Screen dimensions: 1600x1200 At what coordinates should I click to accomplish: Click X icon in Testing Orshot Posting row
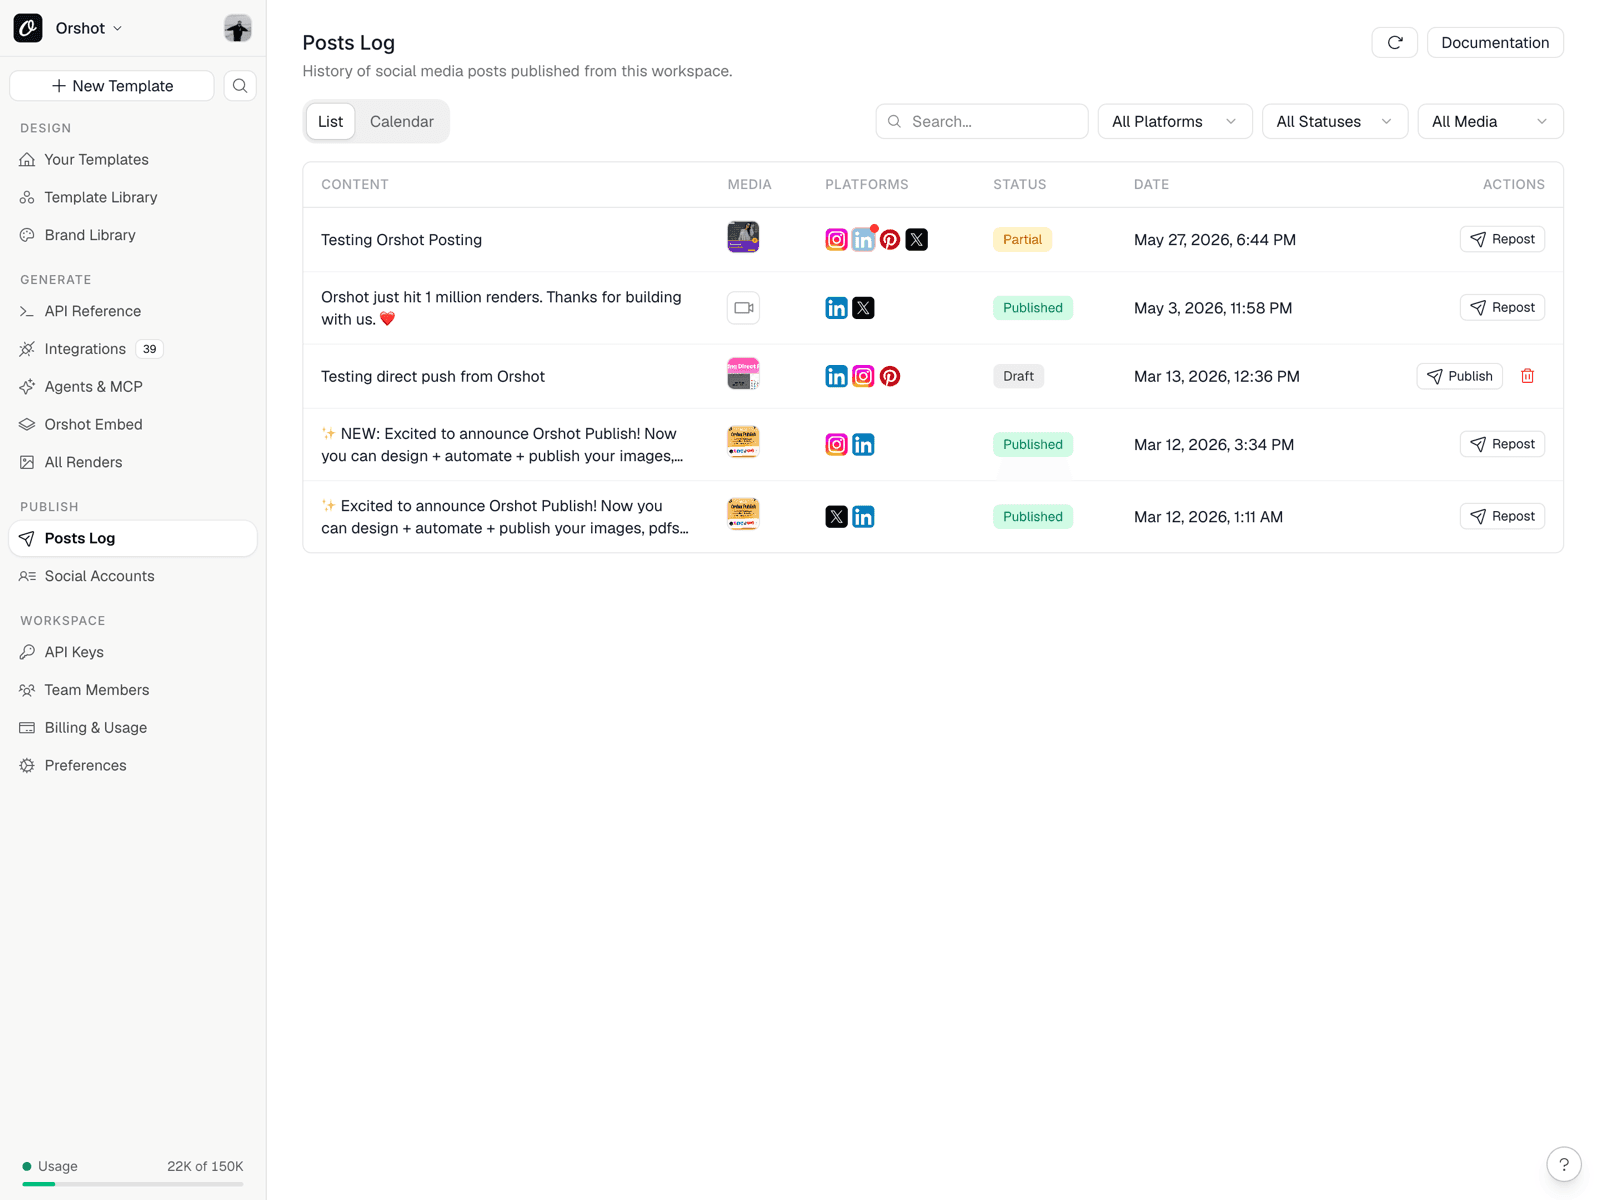click(917, 240)
